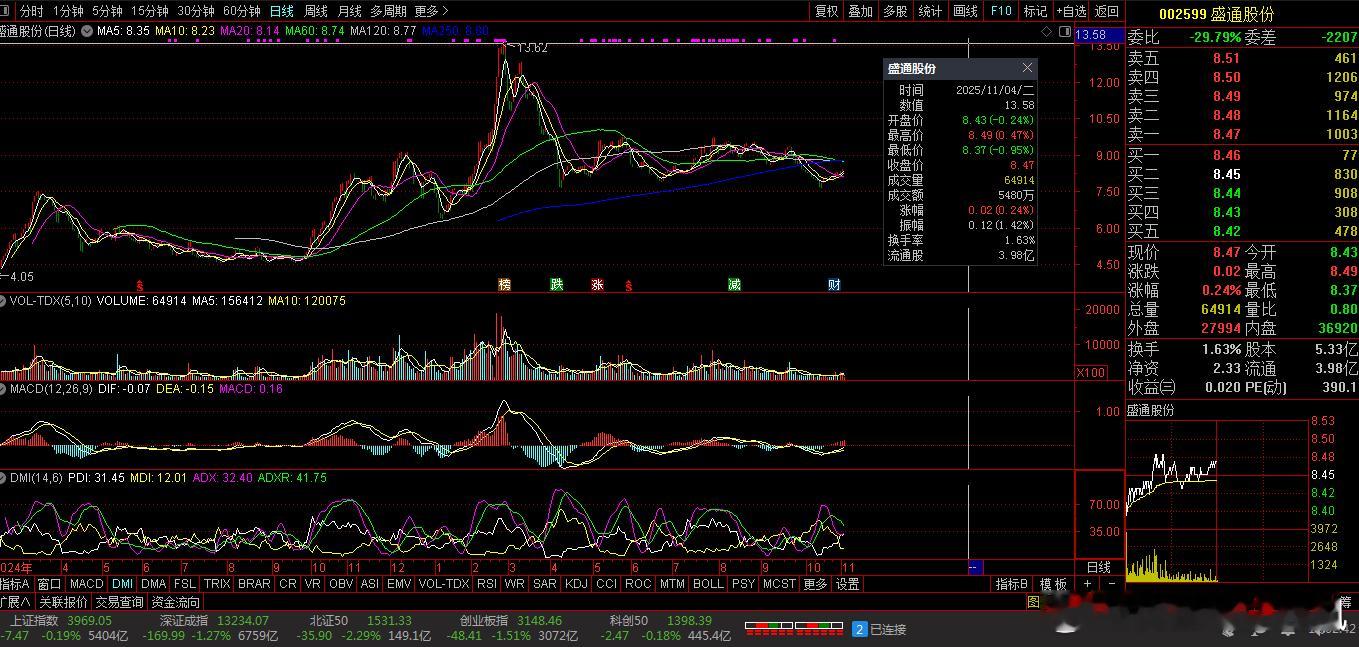This screenshot has height=647, width=1359.
Task: Switch to 15分钟 chart period
Action: pos(150,11)
